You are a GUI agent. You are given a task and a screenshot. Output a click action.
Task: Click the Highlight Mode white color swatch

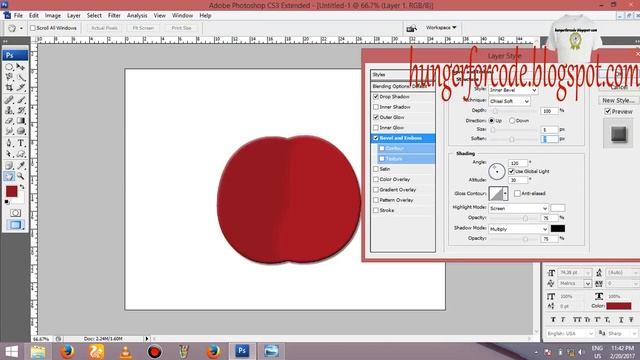558,208
